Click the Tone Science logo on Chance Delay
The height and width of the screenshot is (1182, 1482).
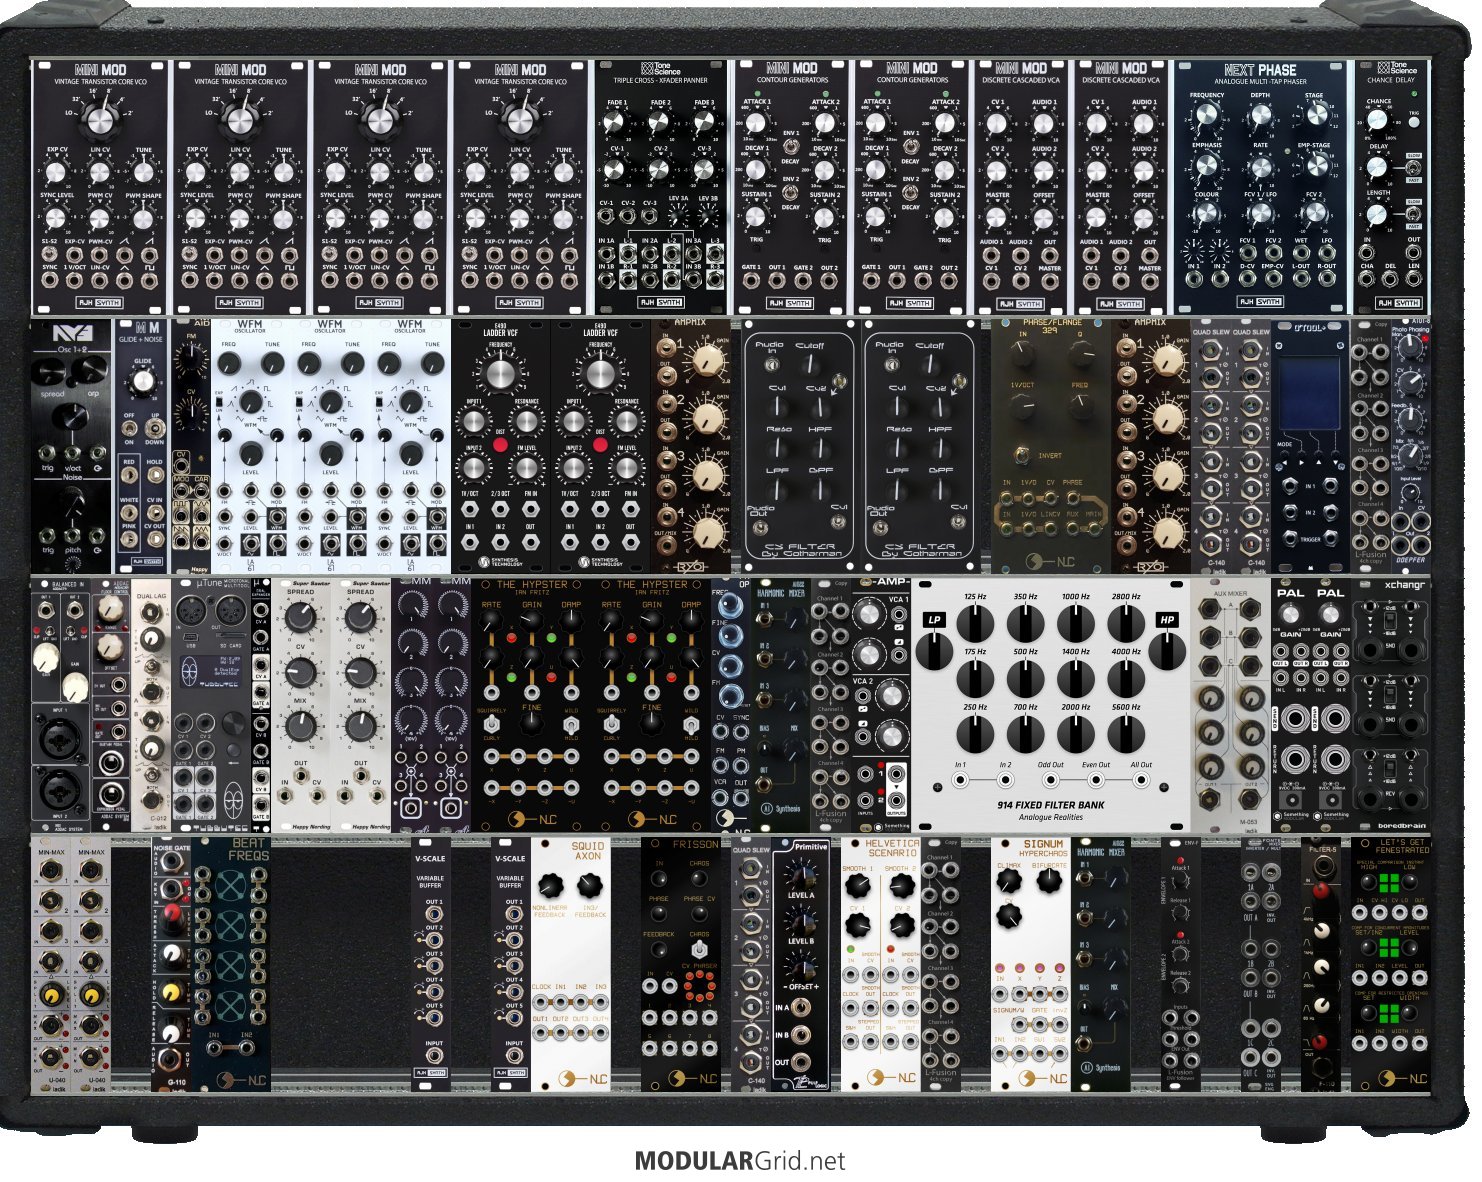[1397, 68]
